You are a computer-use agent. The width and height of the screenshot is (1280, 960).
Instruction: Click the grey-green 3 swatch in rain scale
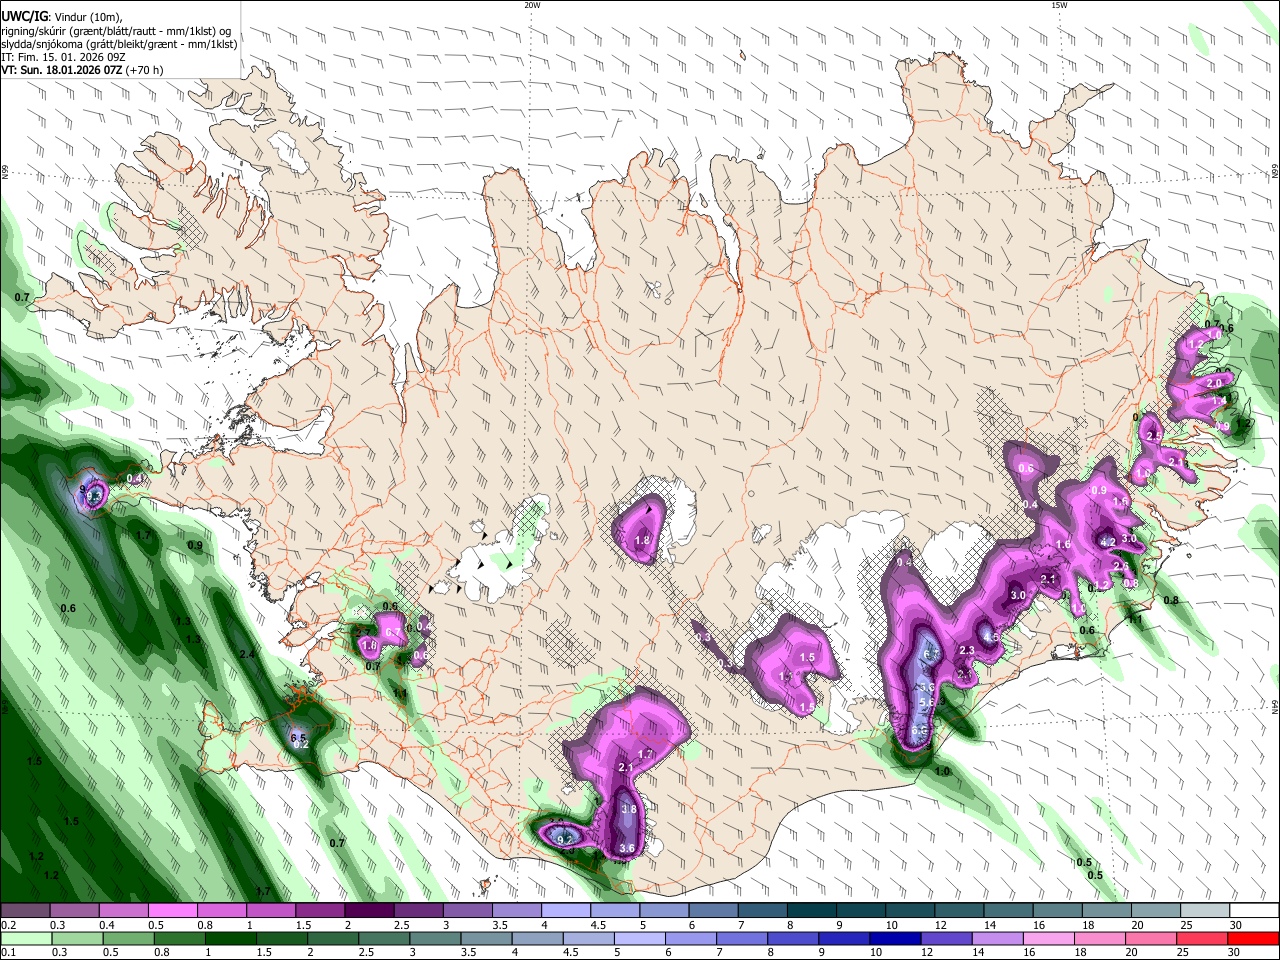point(435,938)
